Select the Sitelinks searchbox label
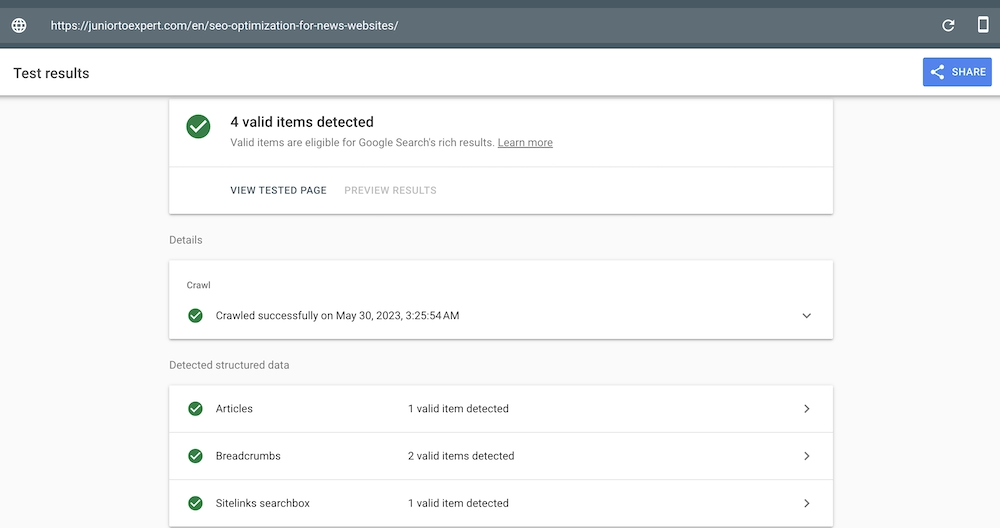The height and width of the screenshot is (528, 1000). click(263, 503)
